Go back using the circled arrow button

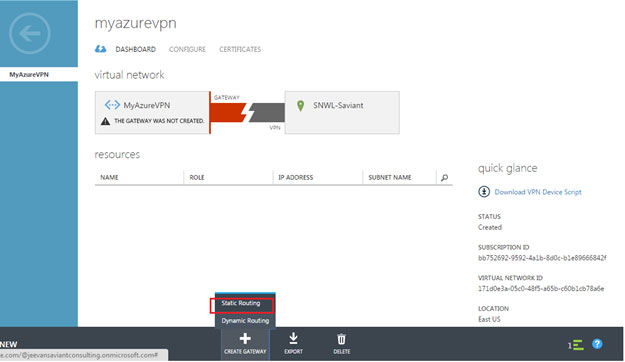click(30, 33)
